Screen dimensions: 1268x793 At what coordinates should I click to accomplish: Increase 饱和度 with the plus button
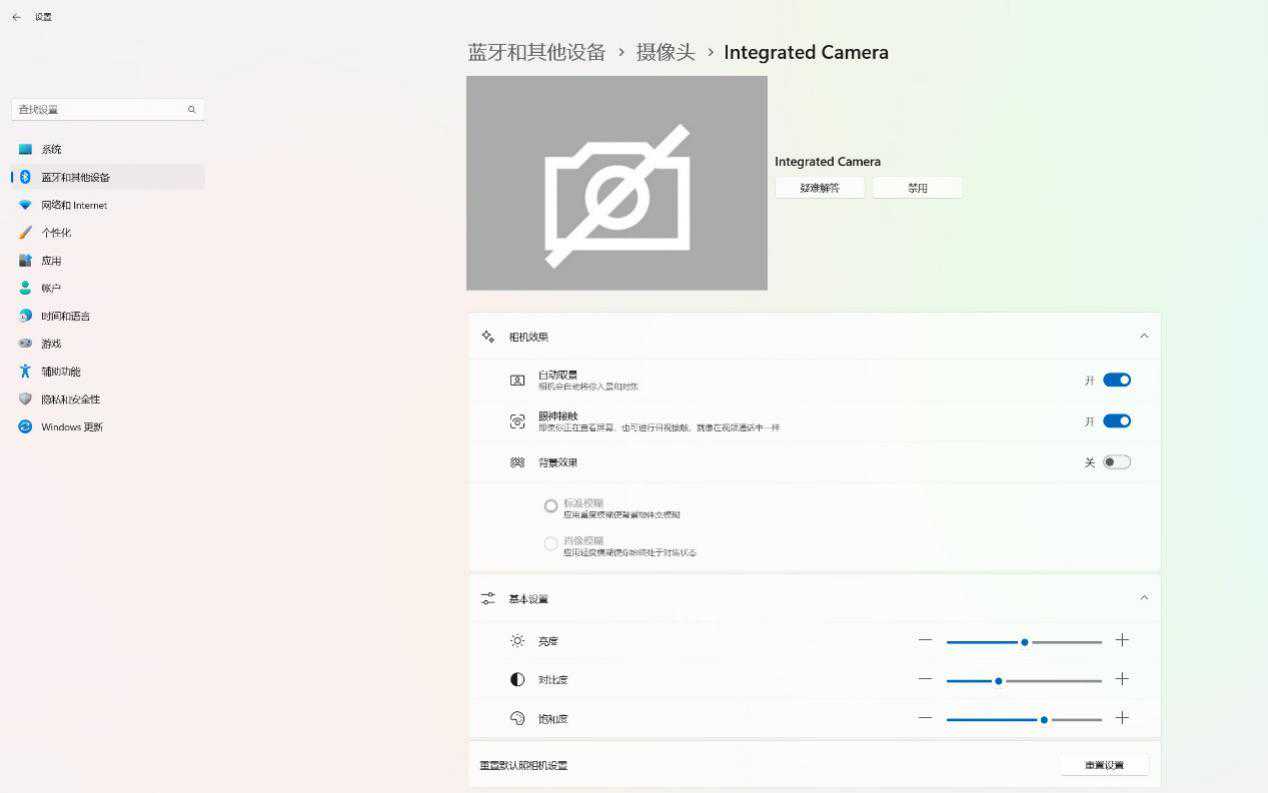[1122, 718]
